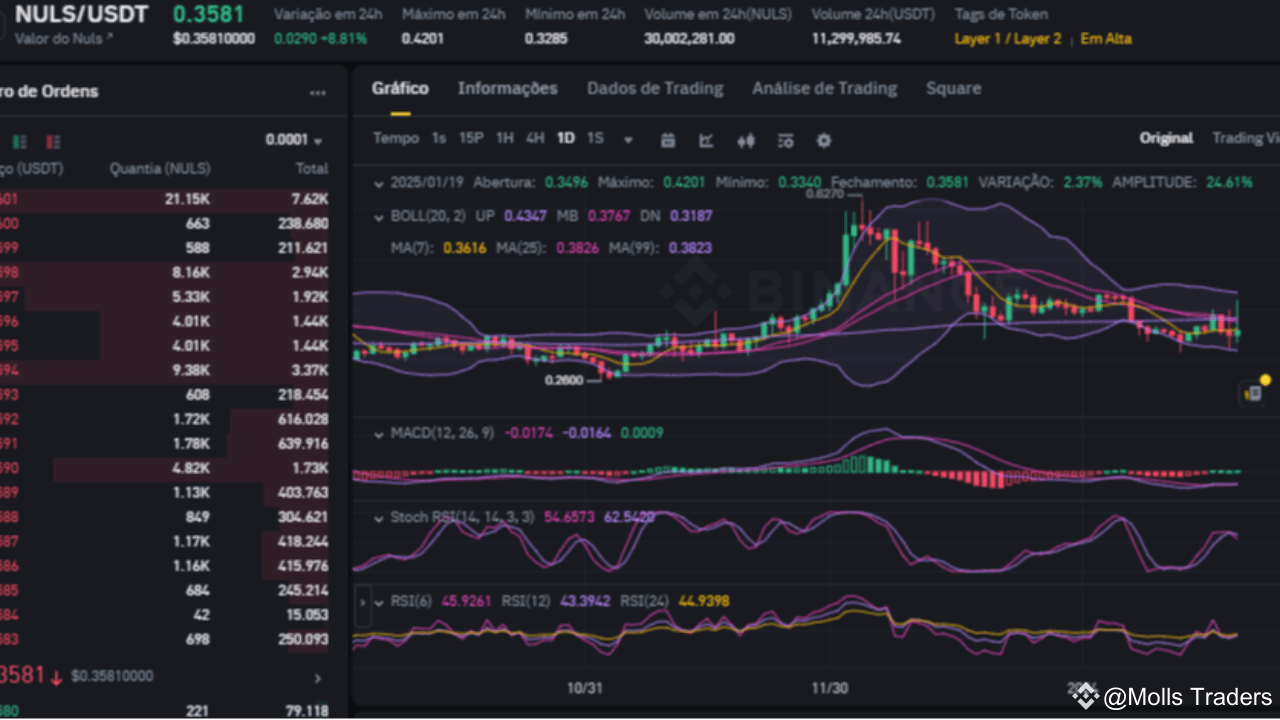Open the Em Alta token tag

[x=1106, y=39]
